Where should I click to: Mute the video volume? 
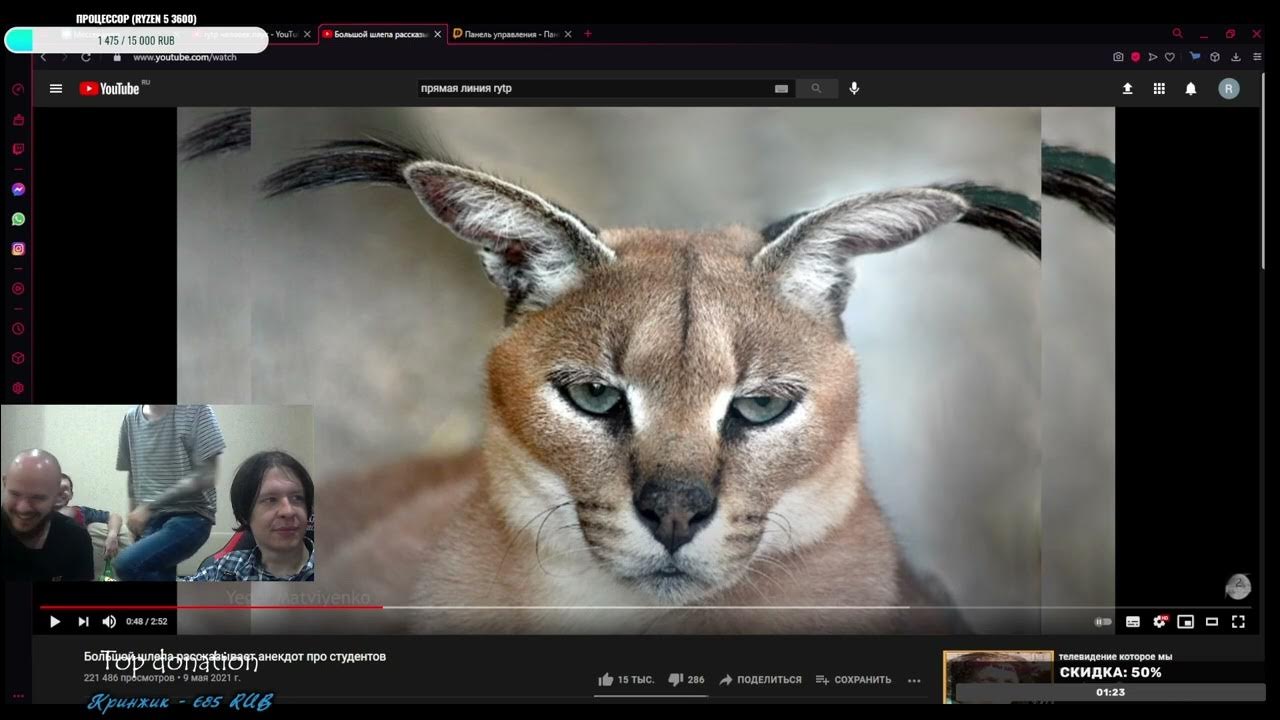point(109,622)
